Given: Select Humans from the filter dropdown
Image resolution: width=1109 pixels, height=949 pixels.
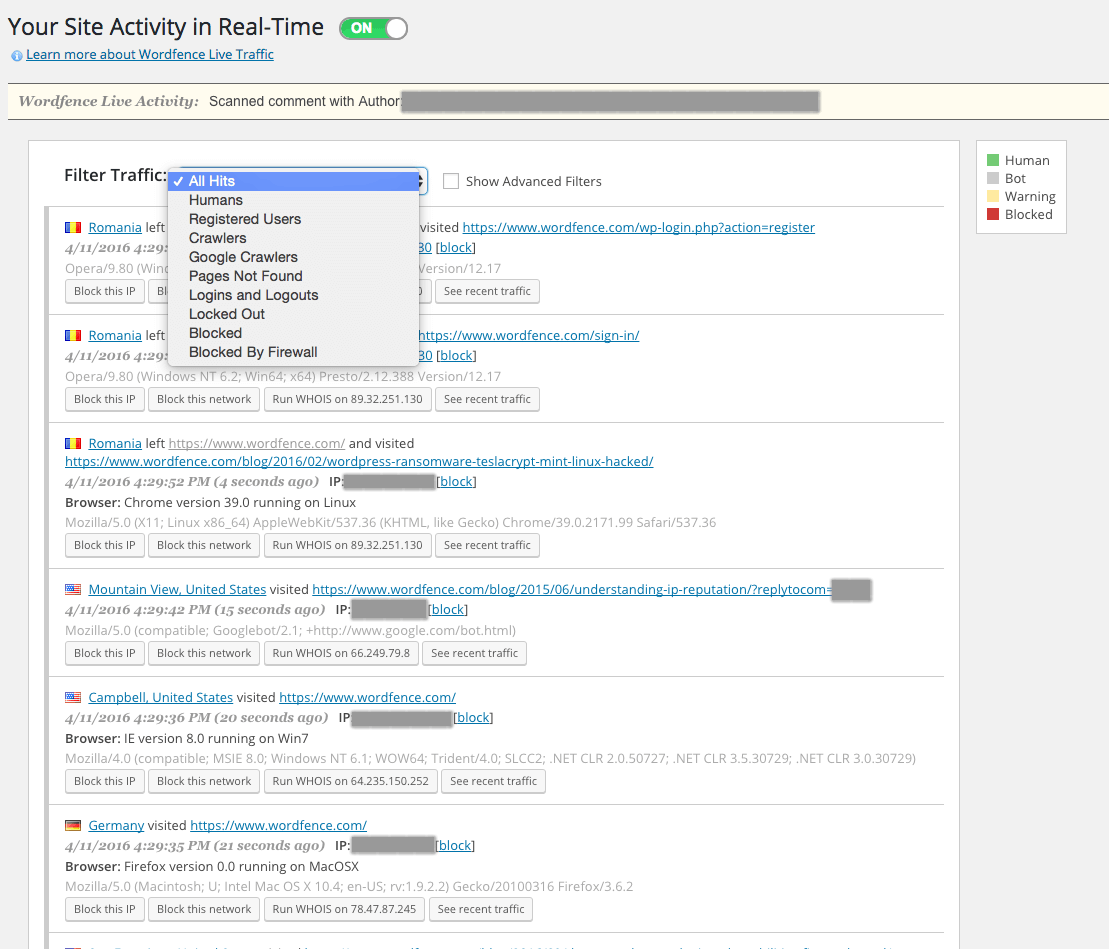Looking at the screenshot, I should click(x=215, y=200).
